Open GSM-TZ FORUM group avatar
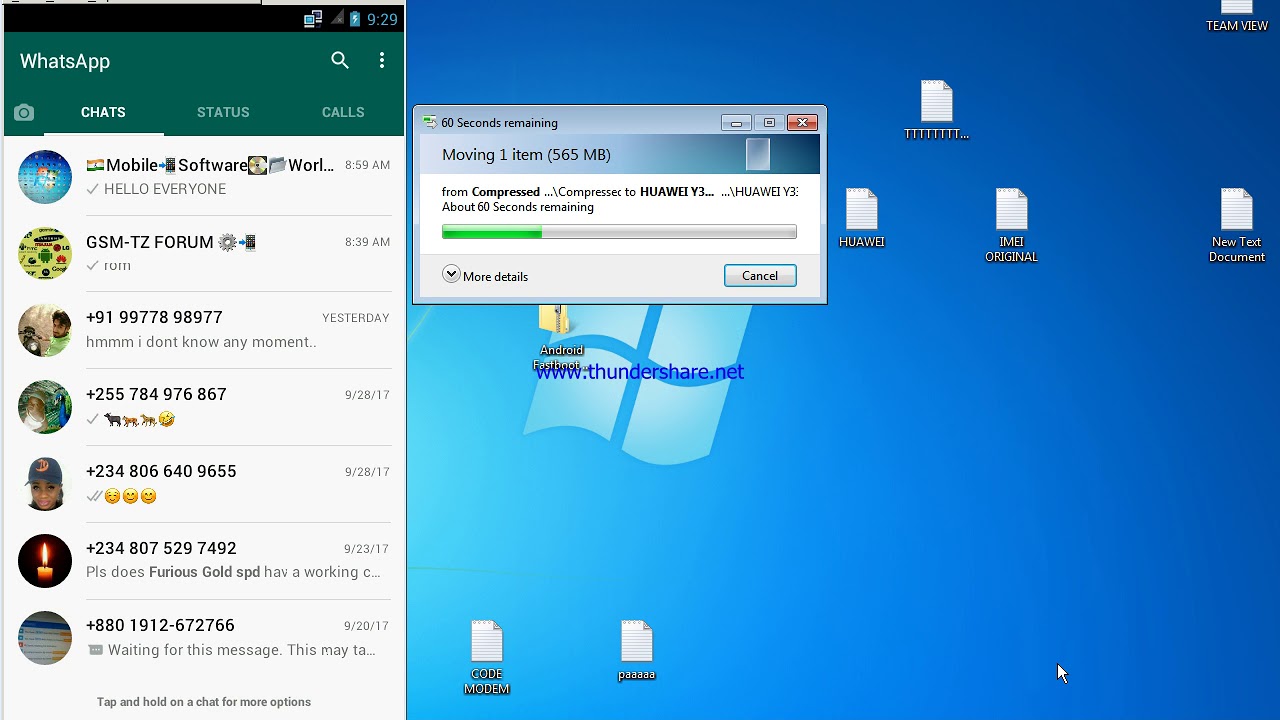Image resolution: width=1280 pixels, height=720 pixels. [45, 254]
